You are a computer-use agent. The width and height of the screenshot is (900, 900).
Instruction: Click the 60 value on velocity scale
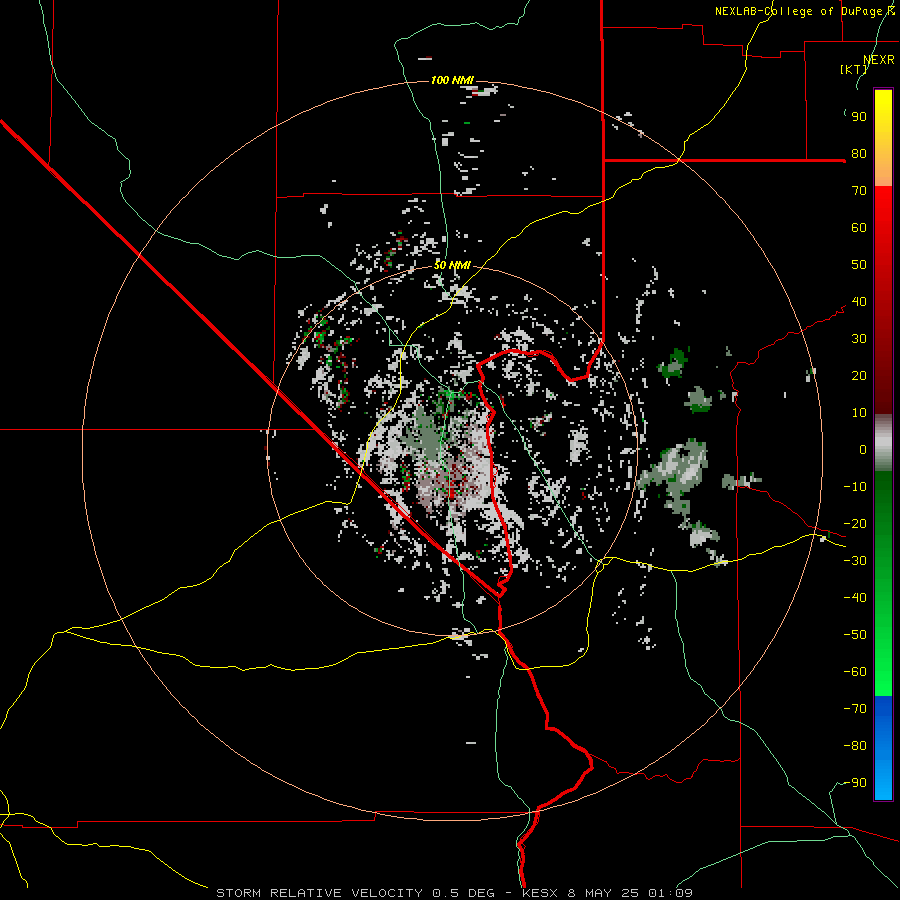pos(859,228)
